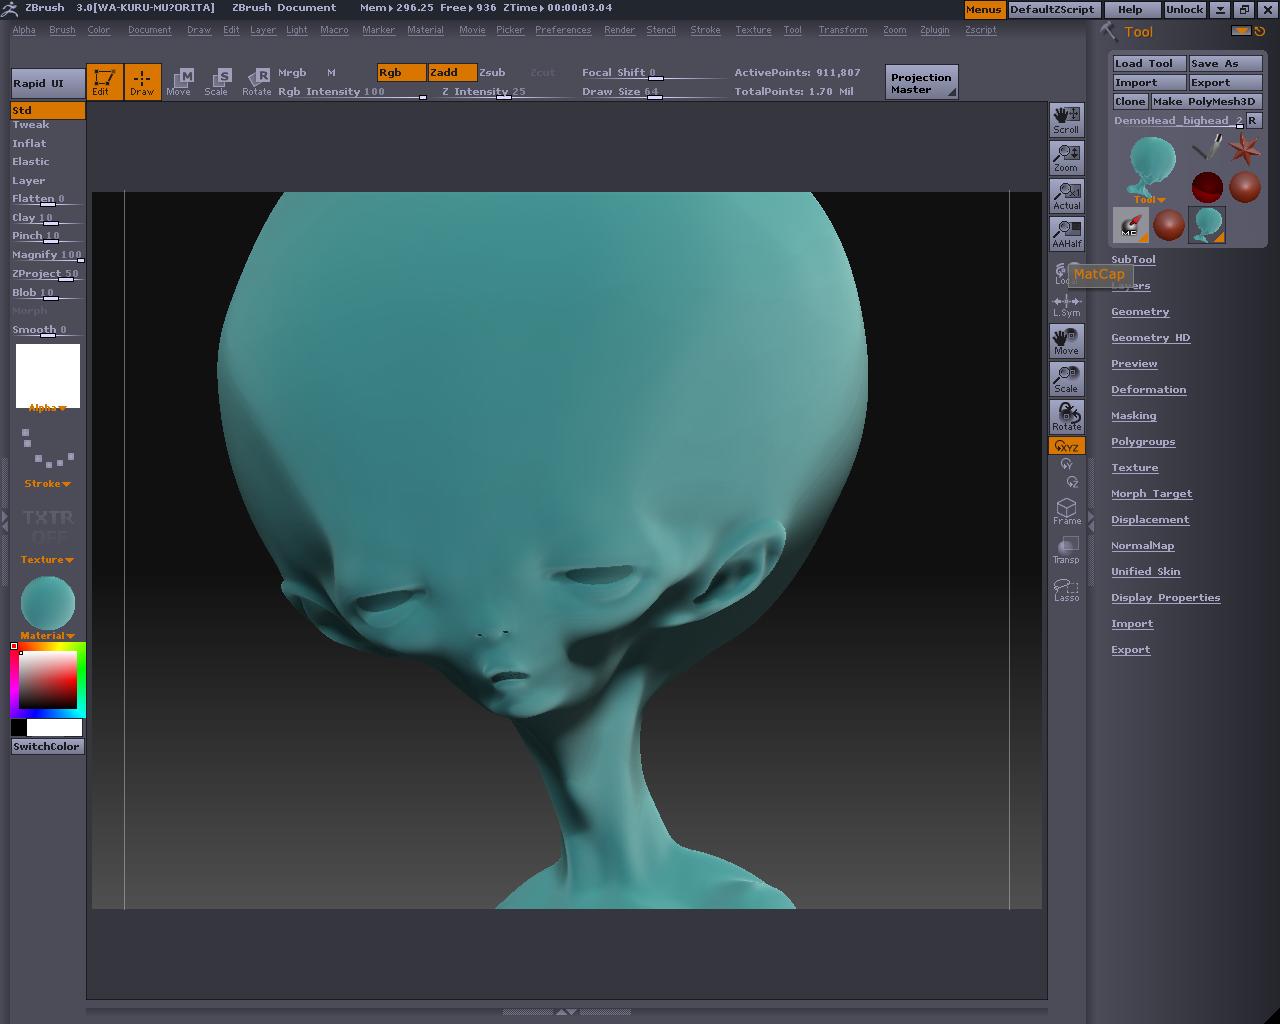The width and height of the screenshot is (1280, 1024).
Task: Open the Stroke type popup
Action: tap(48, 458)
